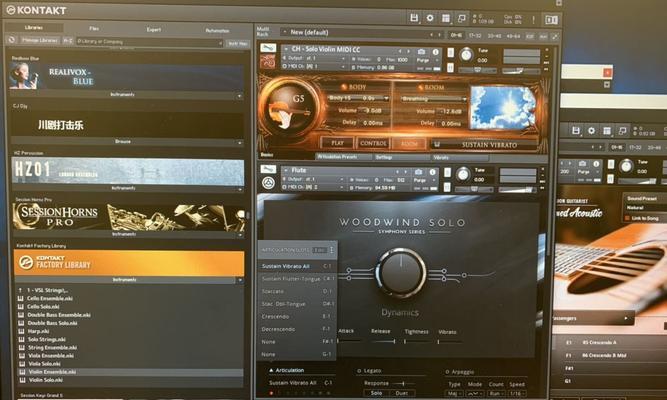Open the Body IR dropdown
Screen dimensions: 667x400
[x=358, y=98]
